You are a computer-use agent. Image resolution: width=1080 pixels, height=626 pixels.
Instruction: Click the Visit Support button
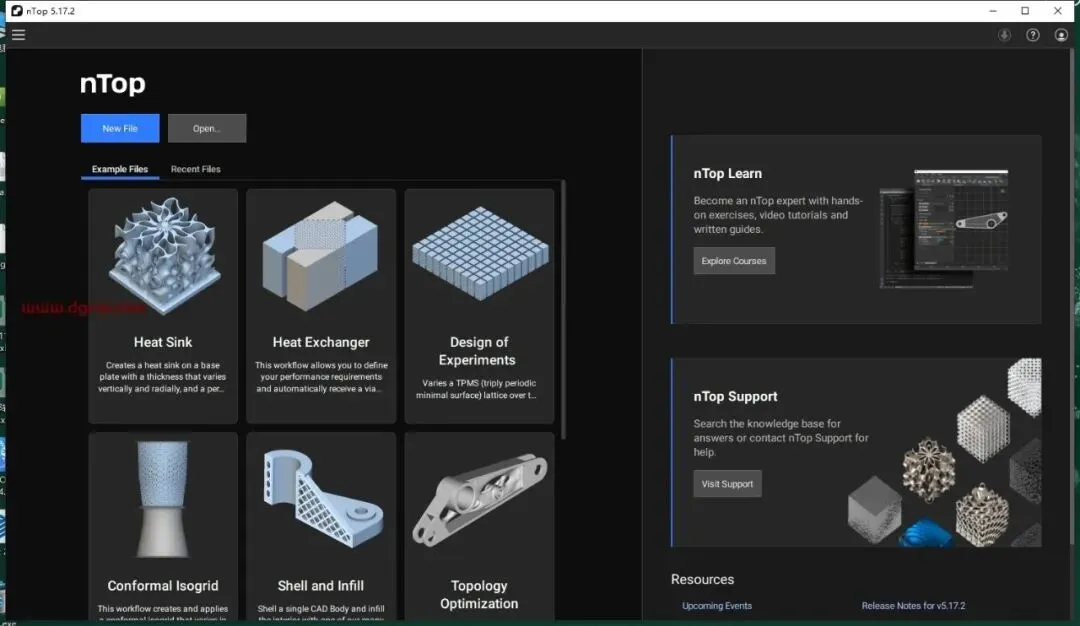pos(727,484)
